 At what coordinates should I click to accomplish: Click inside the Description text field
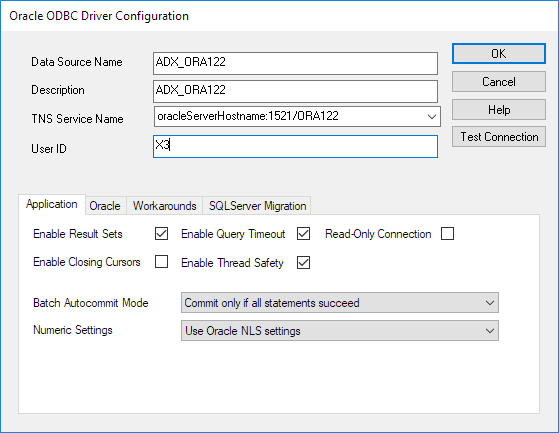click(295, 91)
